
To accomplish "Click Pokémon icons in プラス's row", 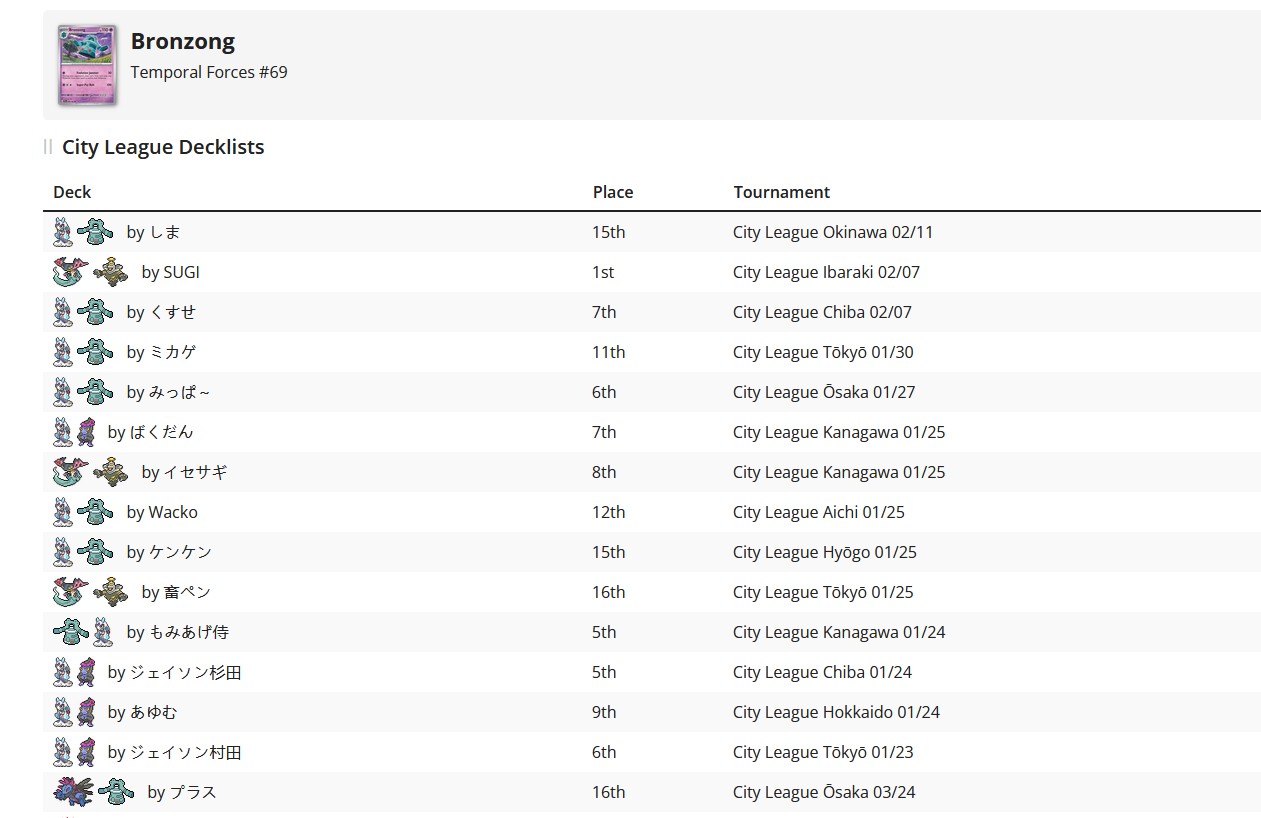I will [94, 792].
